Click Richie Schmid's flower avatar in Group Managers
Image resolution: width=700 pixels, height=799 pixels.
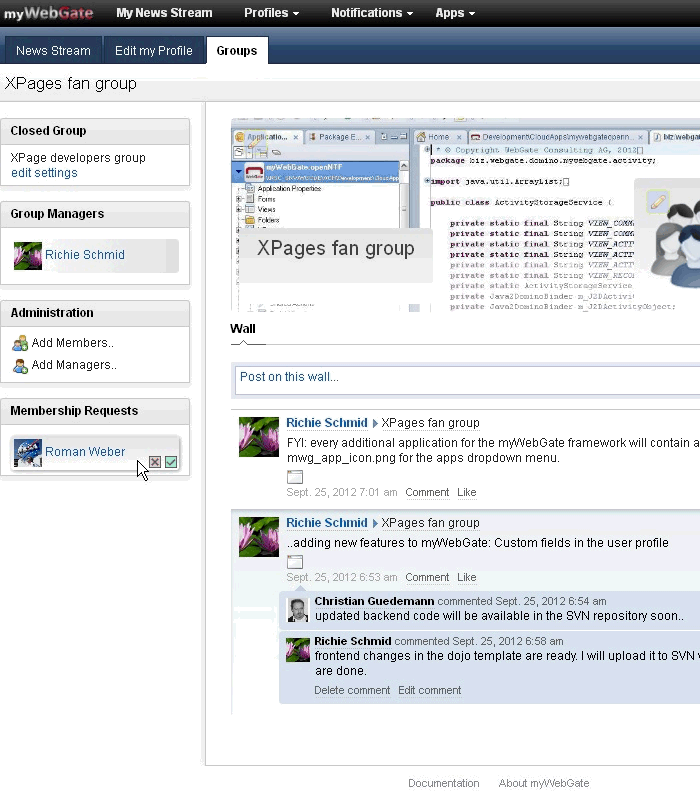pyautogui.click(x=28, y=255)
